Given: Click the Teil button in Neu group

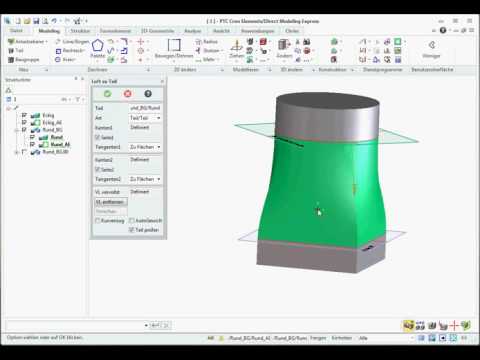Looking at the screenshot, I should click(x=16, y=51).
